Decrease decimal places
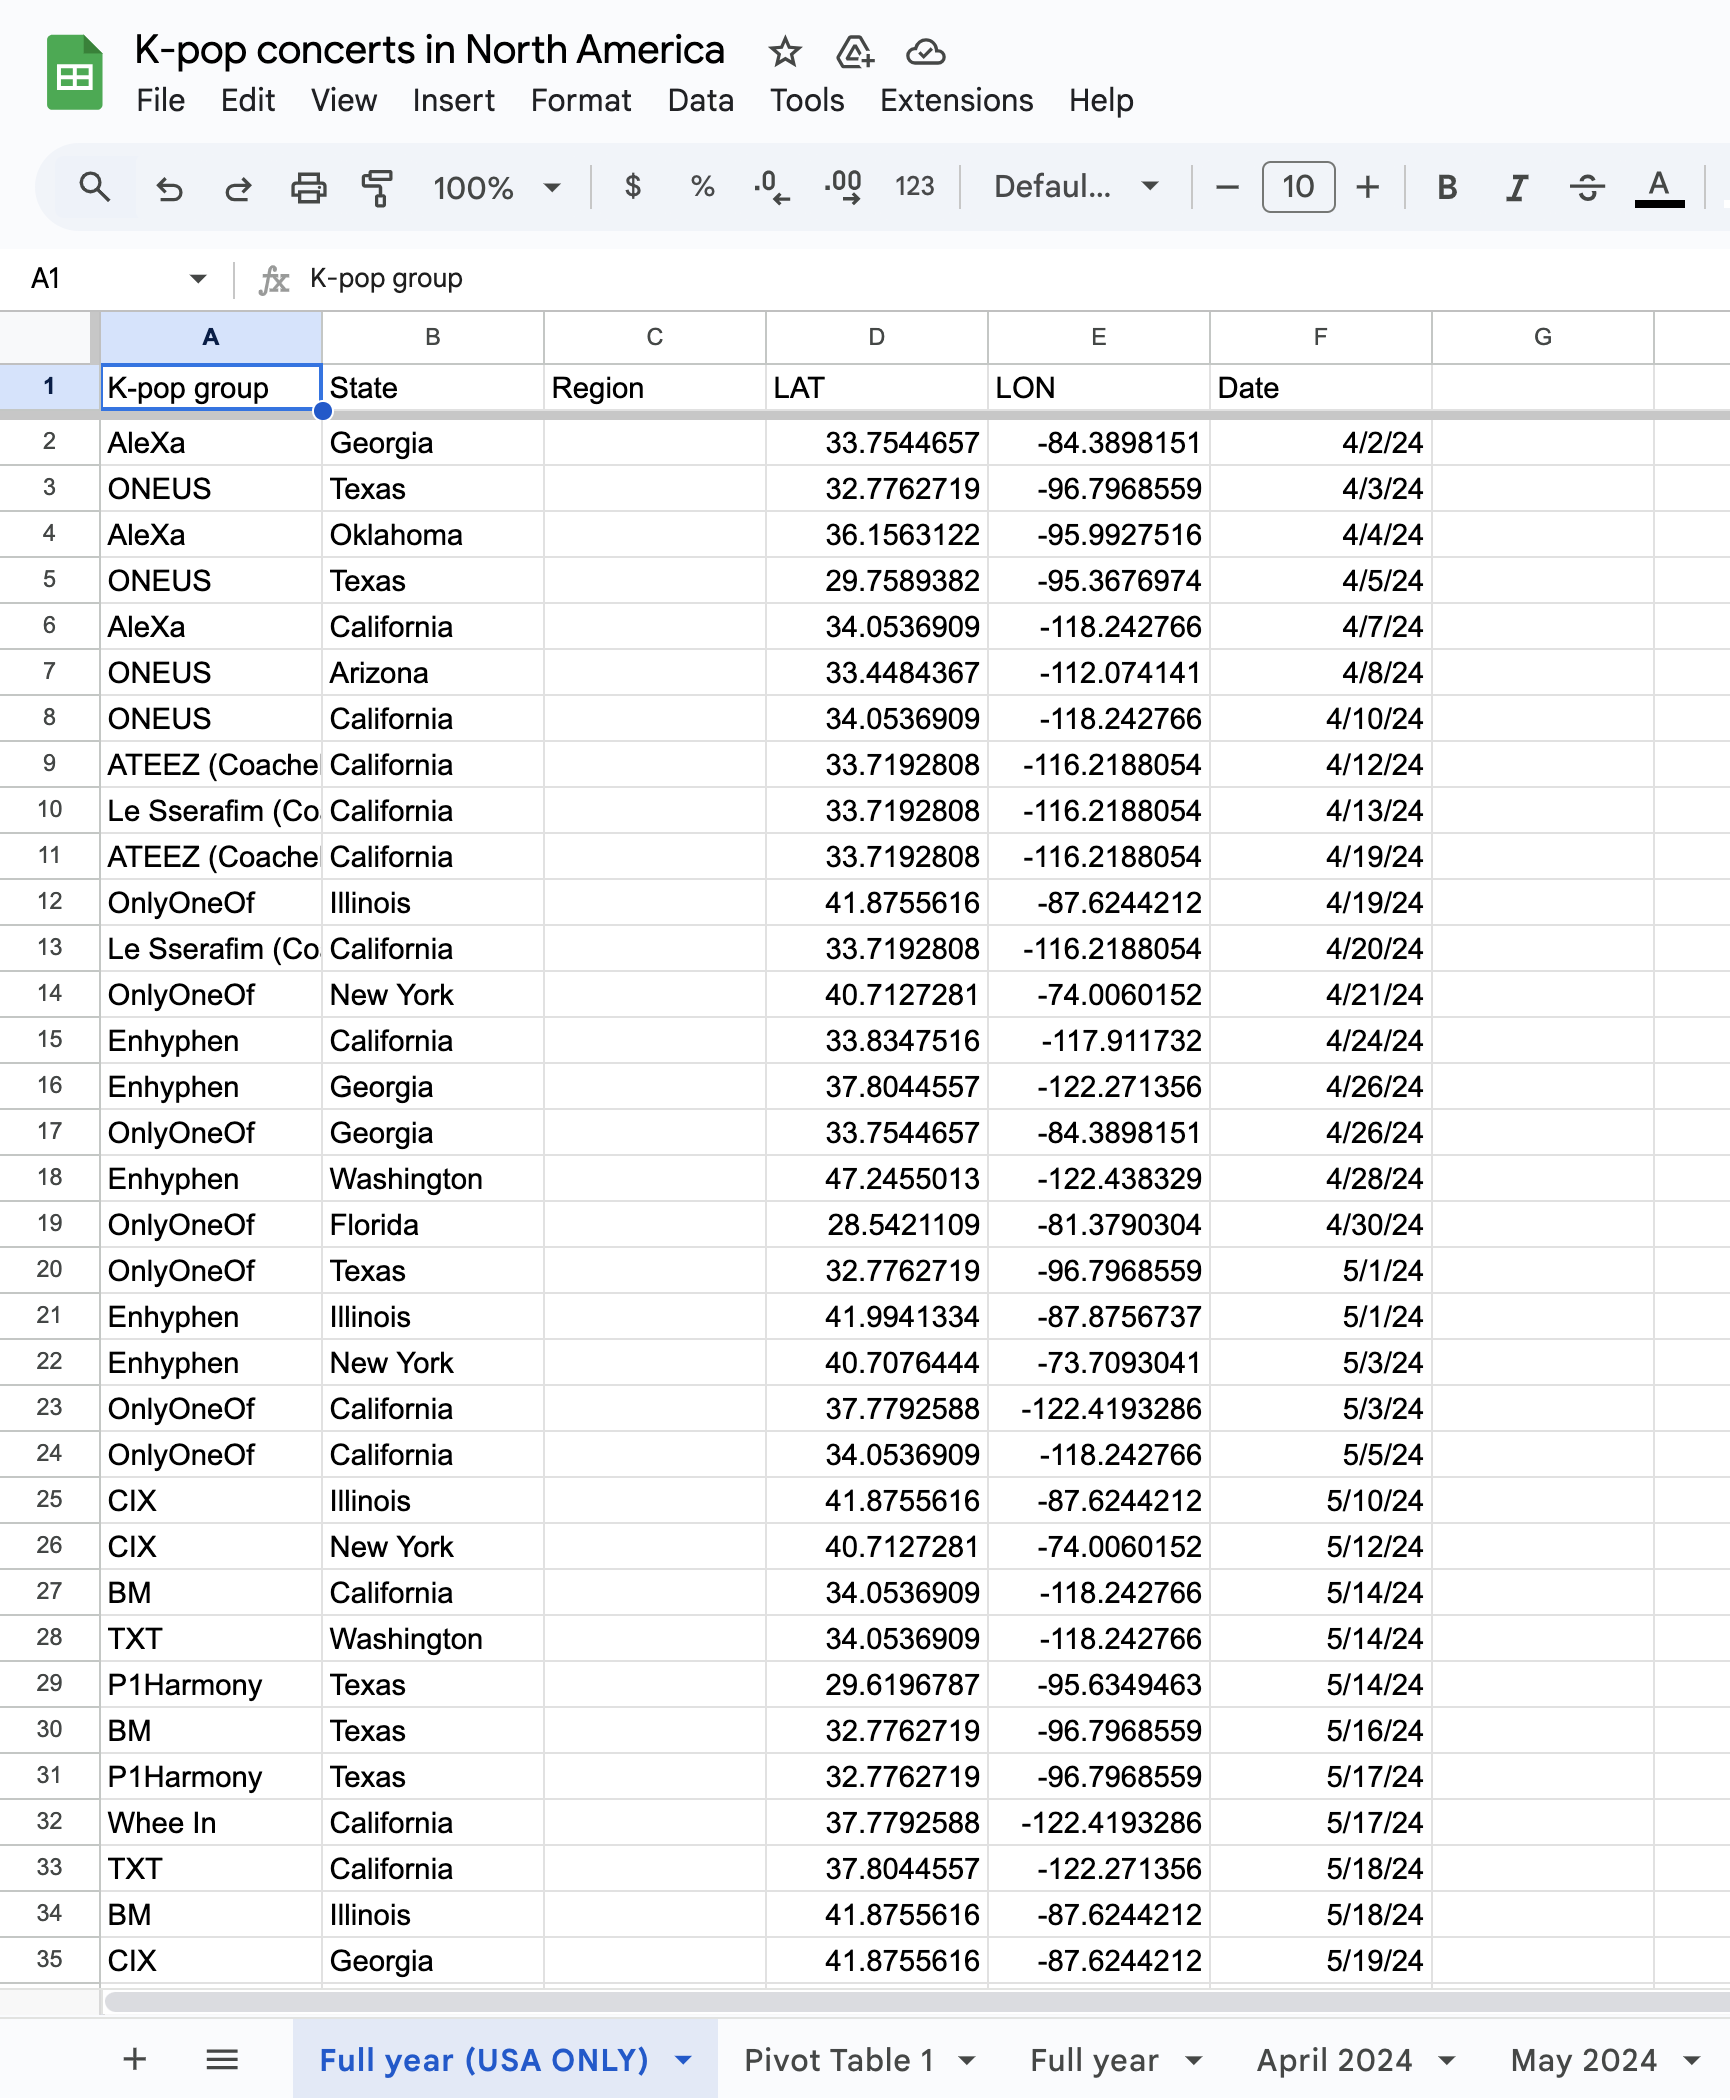Screen dimensions: 1730x2100 pos(771,187)
